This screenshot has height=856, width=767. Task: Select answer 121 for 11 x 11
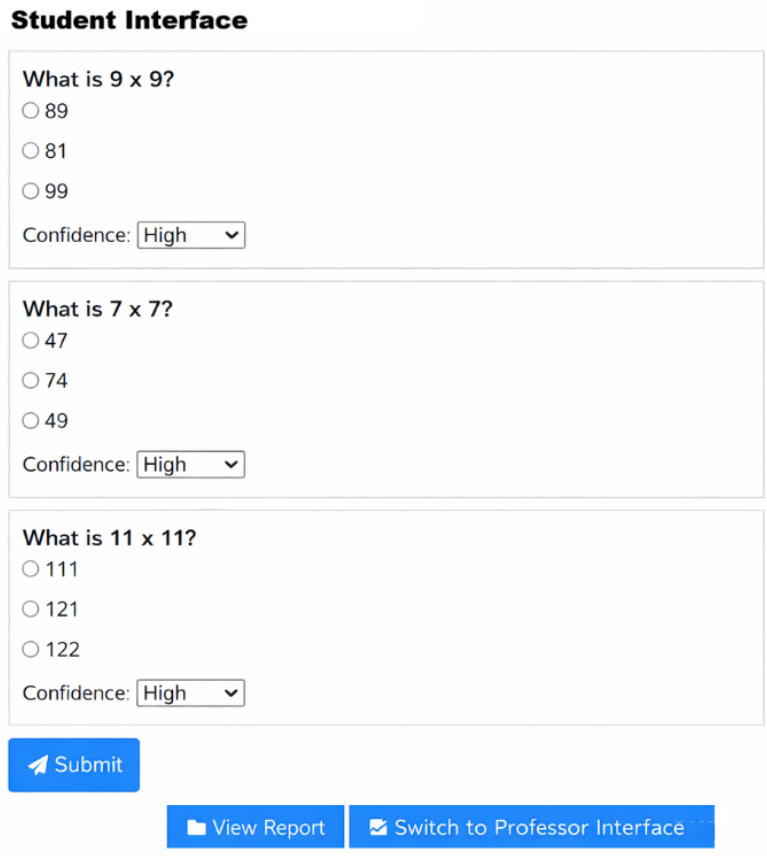pyautogui.click(x=31, y=609)
